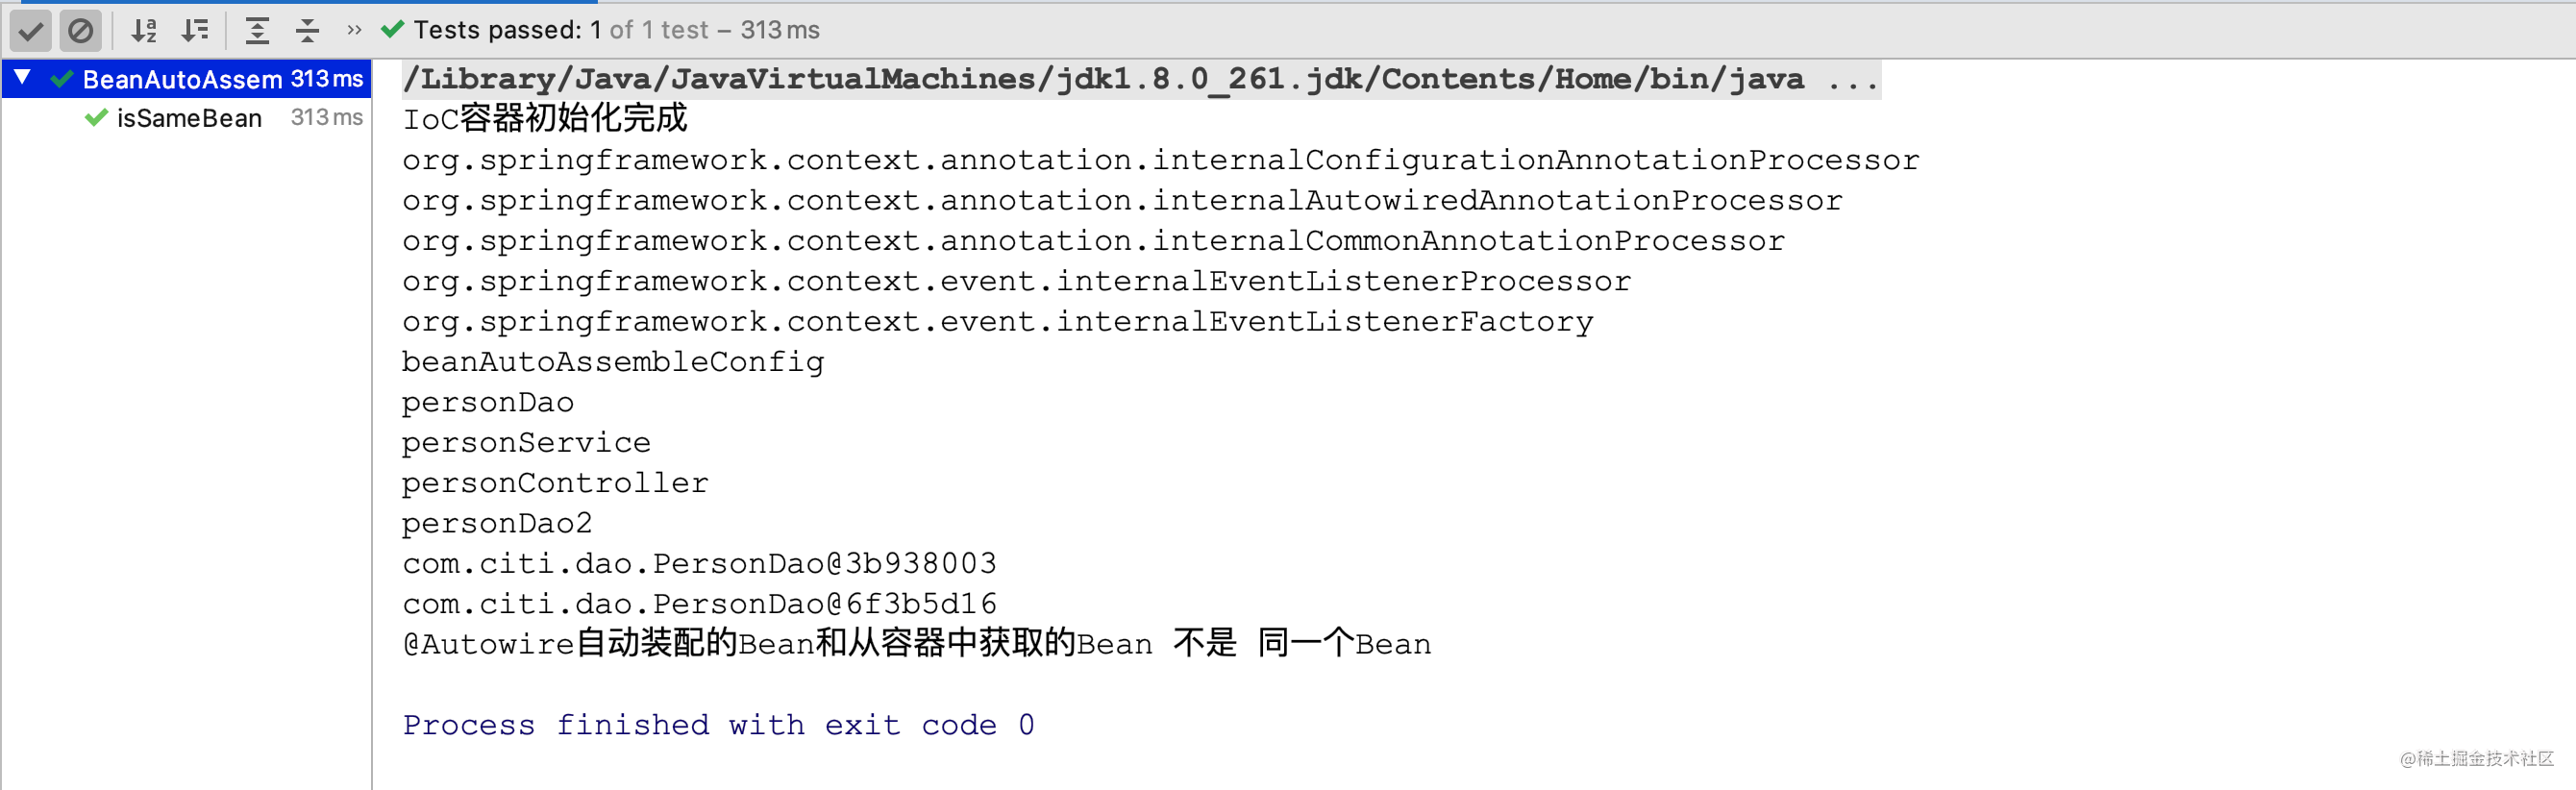
Task: Select the isSameBean test entry
Action: pos(189,118)
